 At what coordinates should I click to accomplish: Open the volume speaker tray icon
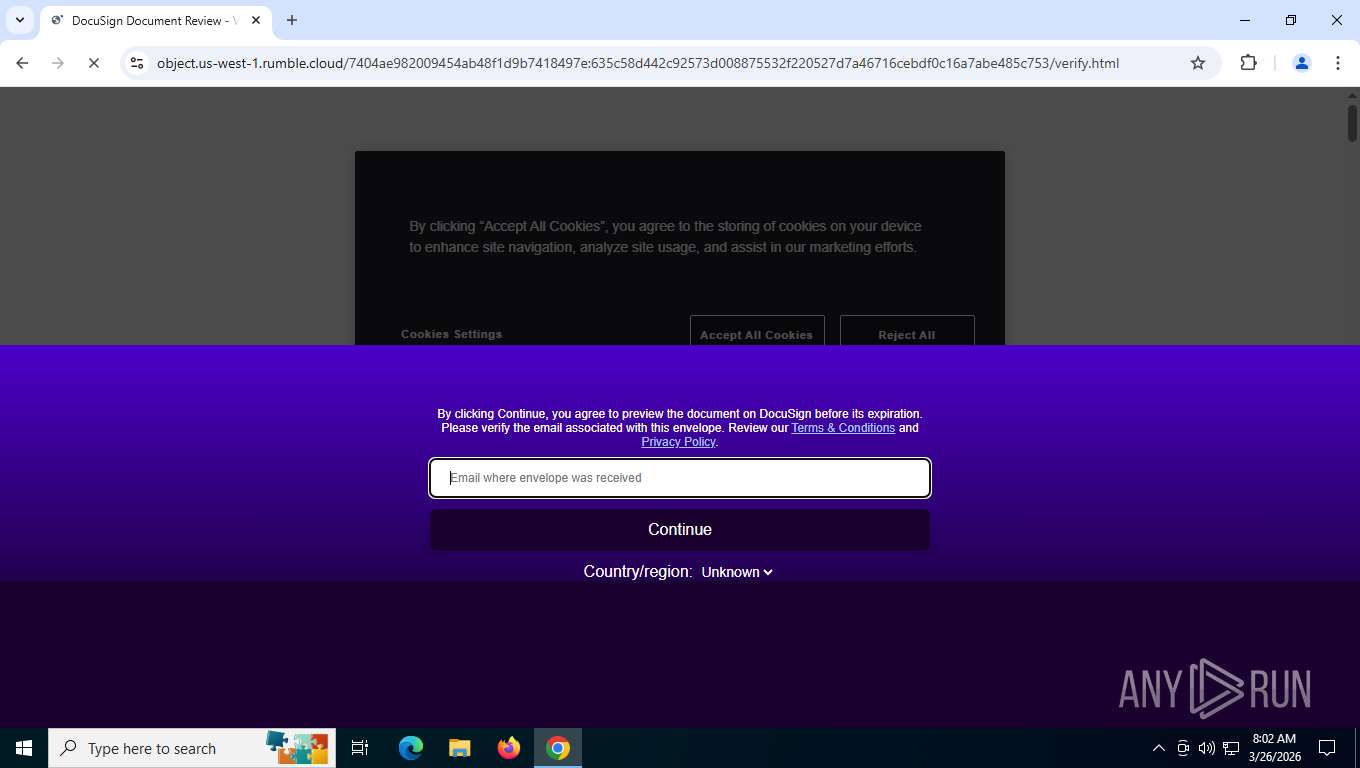tap(1207, 748)
